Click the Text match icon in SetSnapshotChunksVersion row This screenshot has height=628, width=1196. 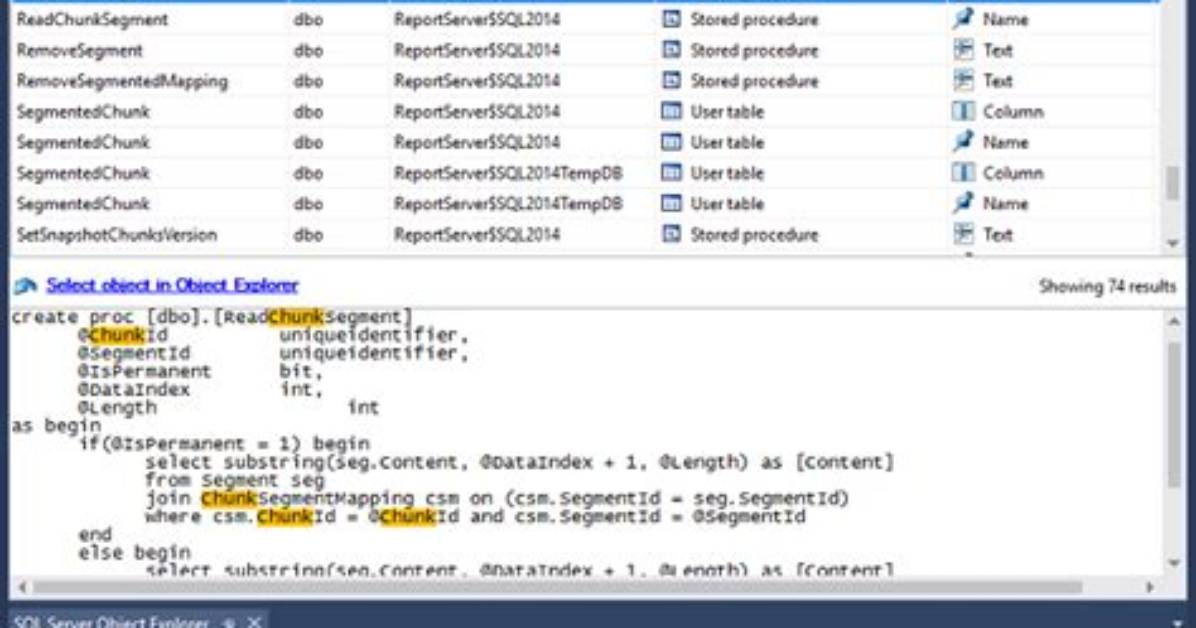(963, 234)
